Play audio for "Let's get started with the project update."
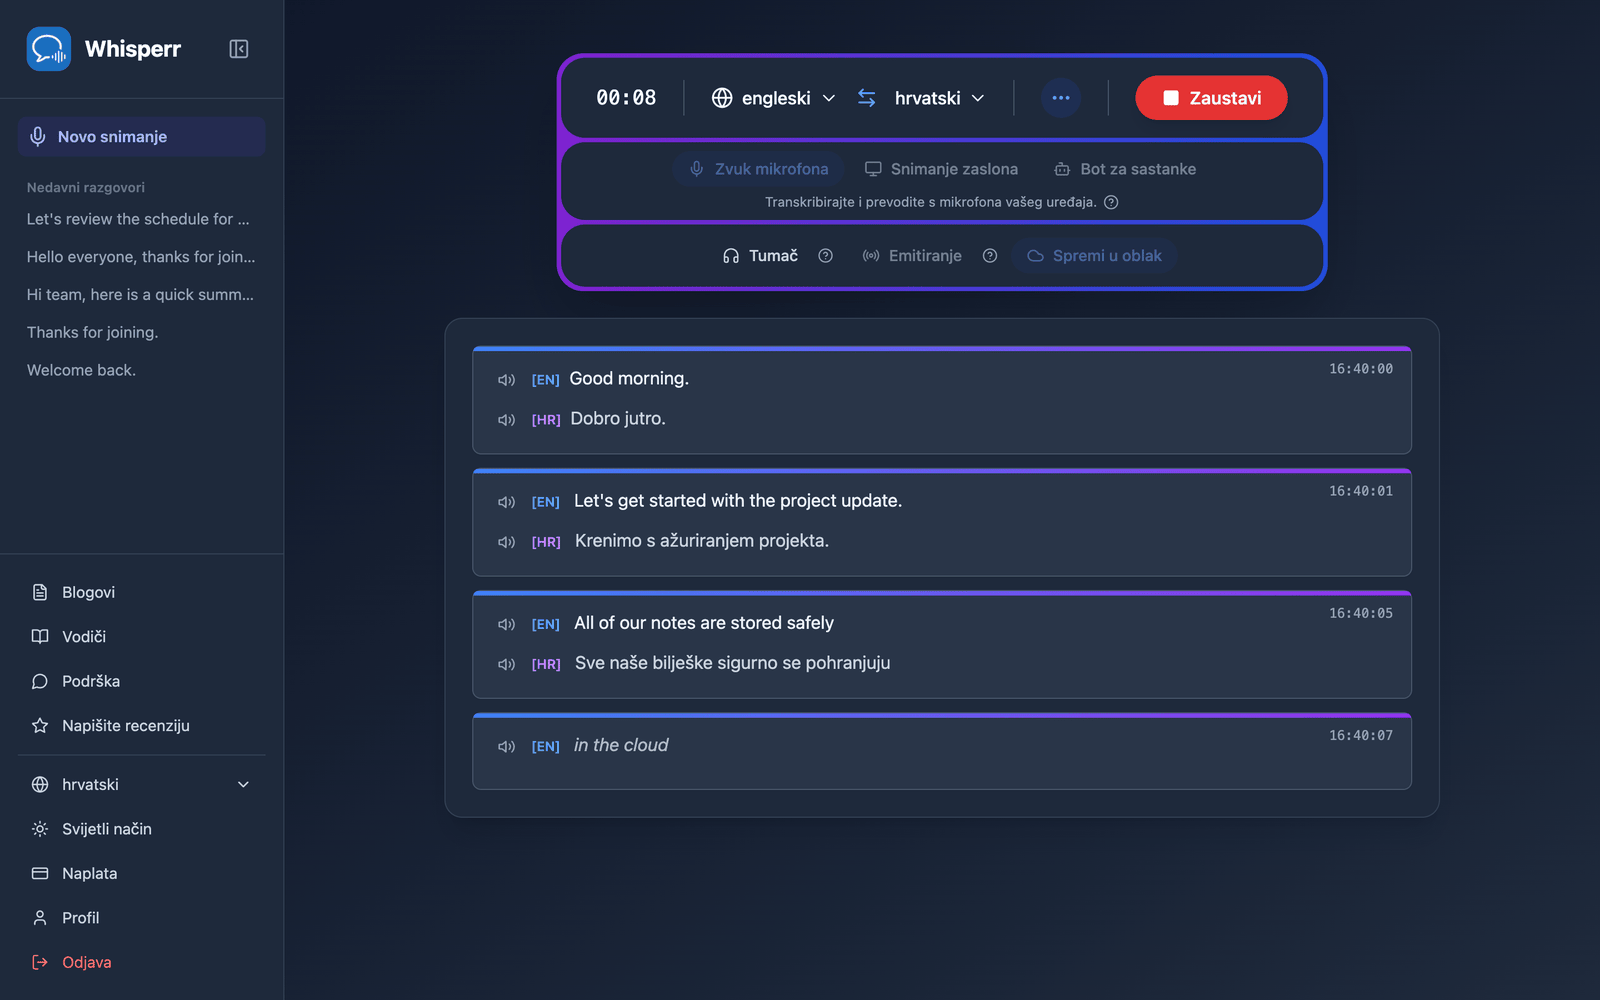This screenshot has height=1000, width=1600. [x=507, y=502]
